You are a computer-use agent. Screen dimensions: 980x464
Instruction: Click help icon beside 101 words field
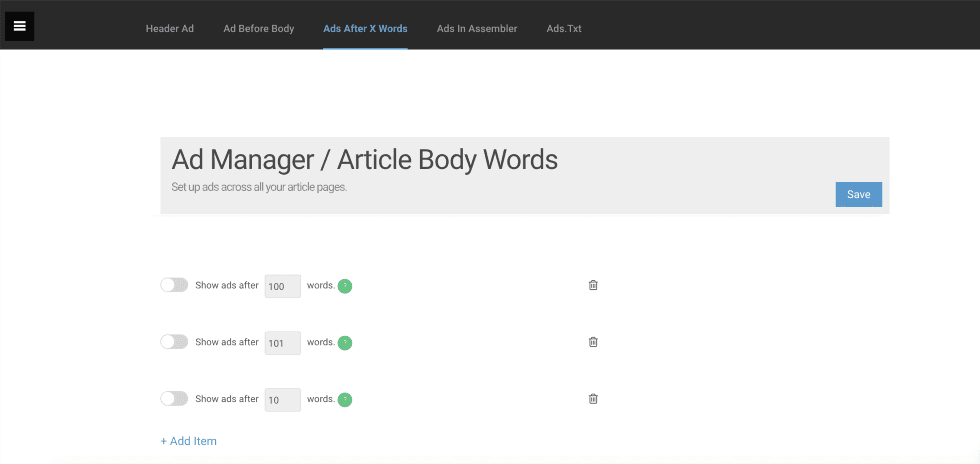click(345, 343)
